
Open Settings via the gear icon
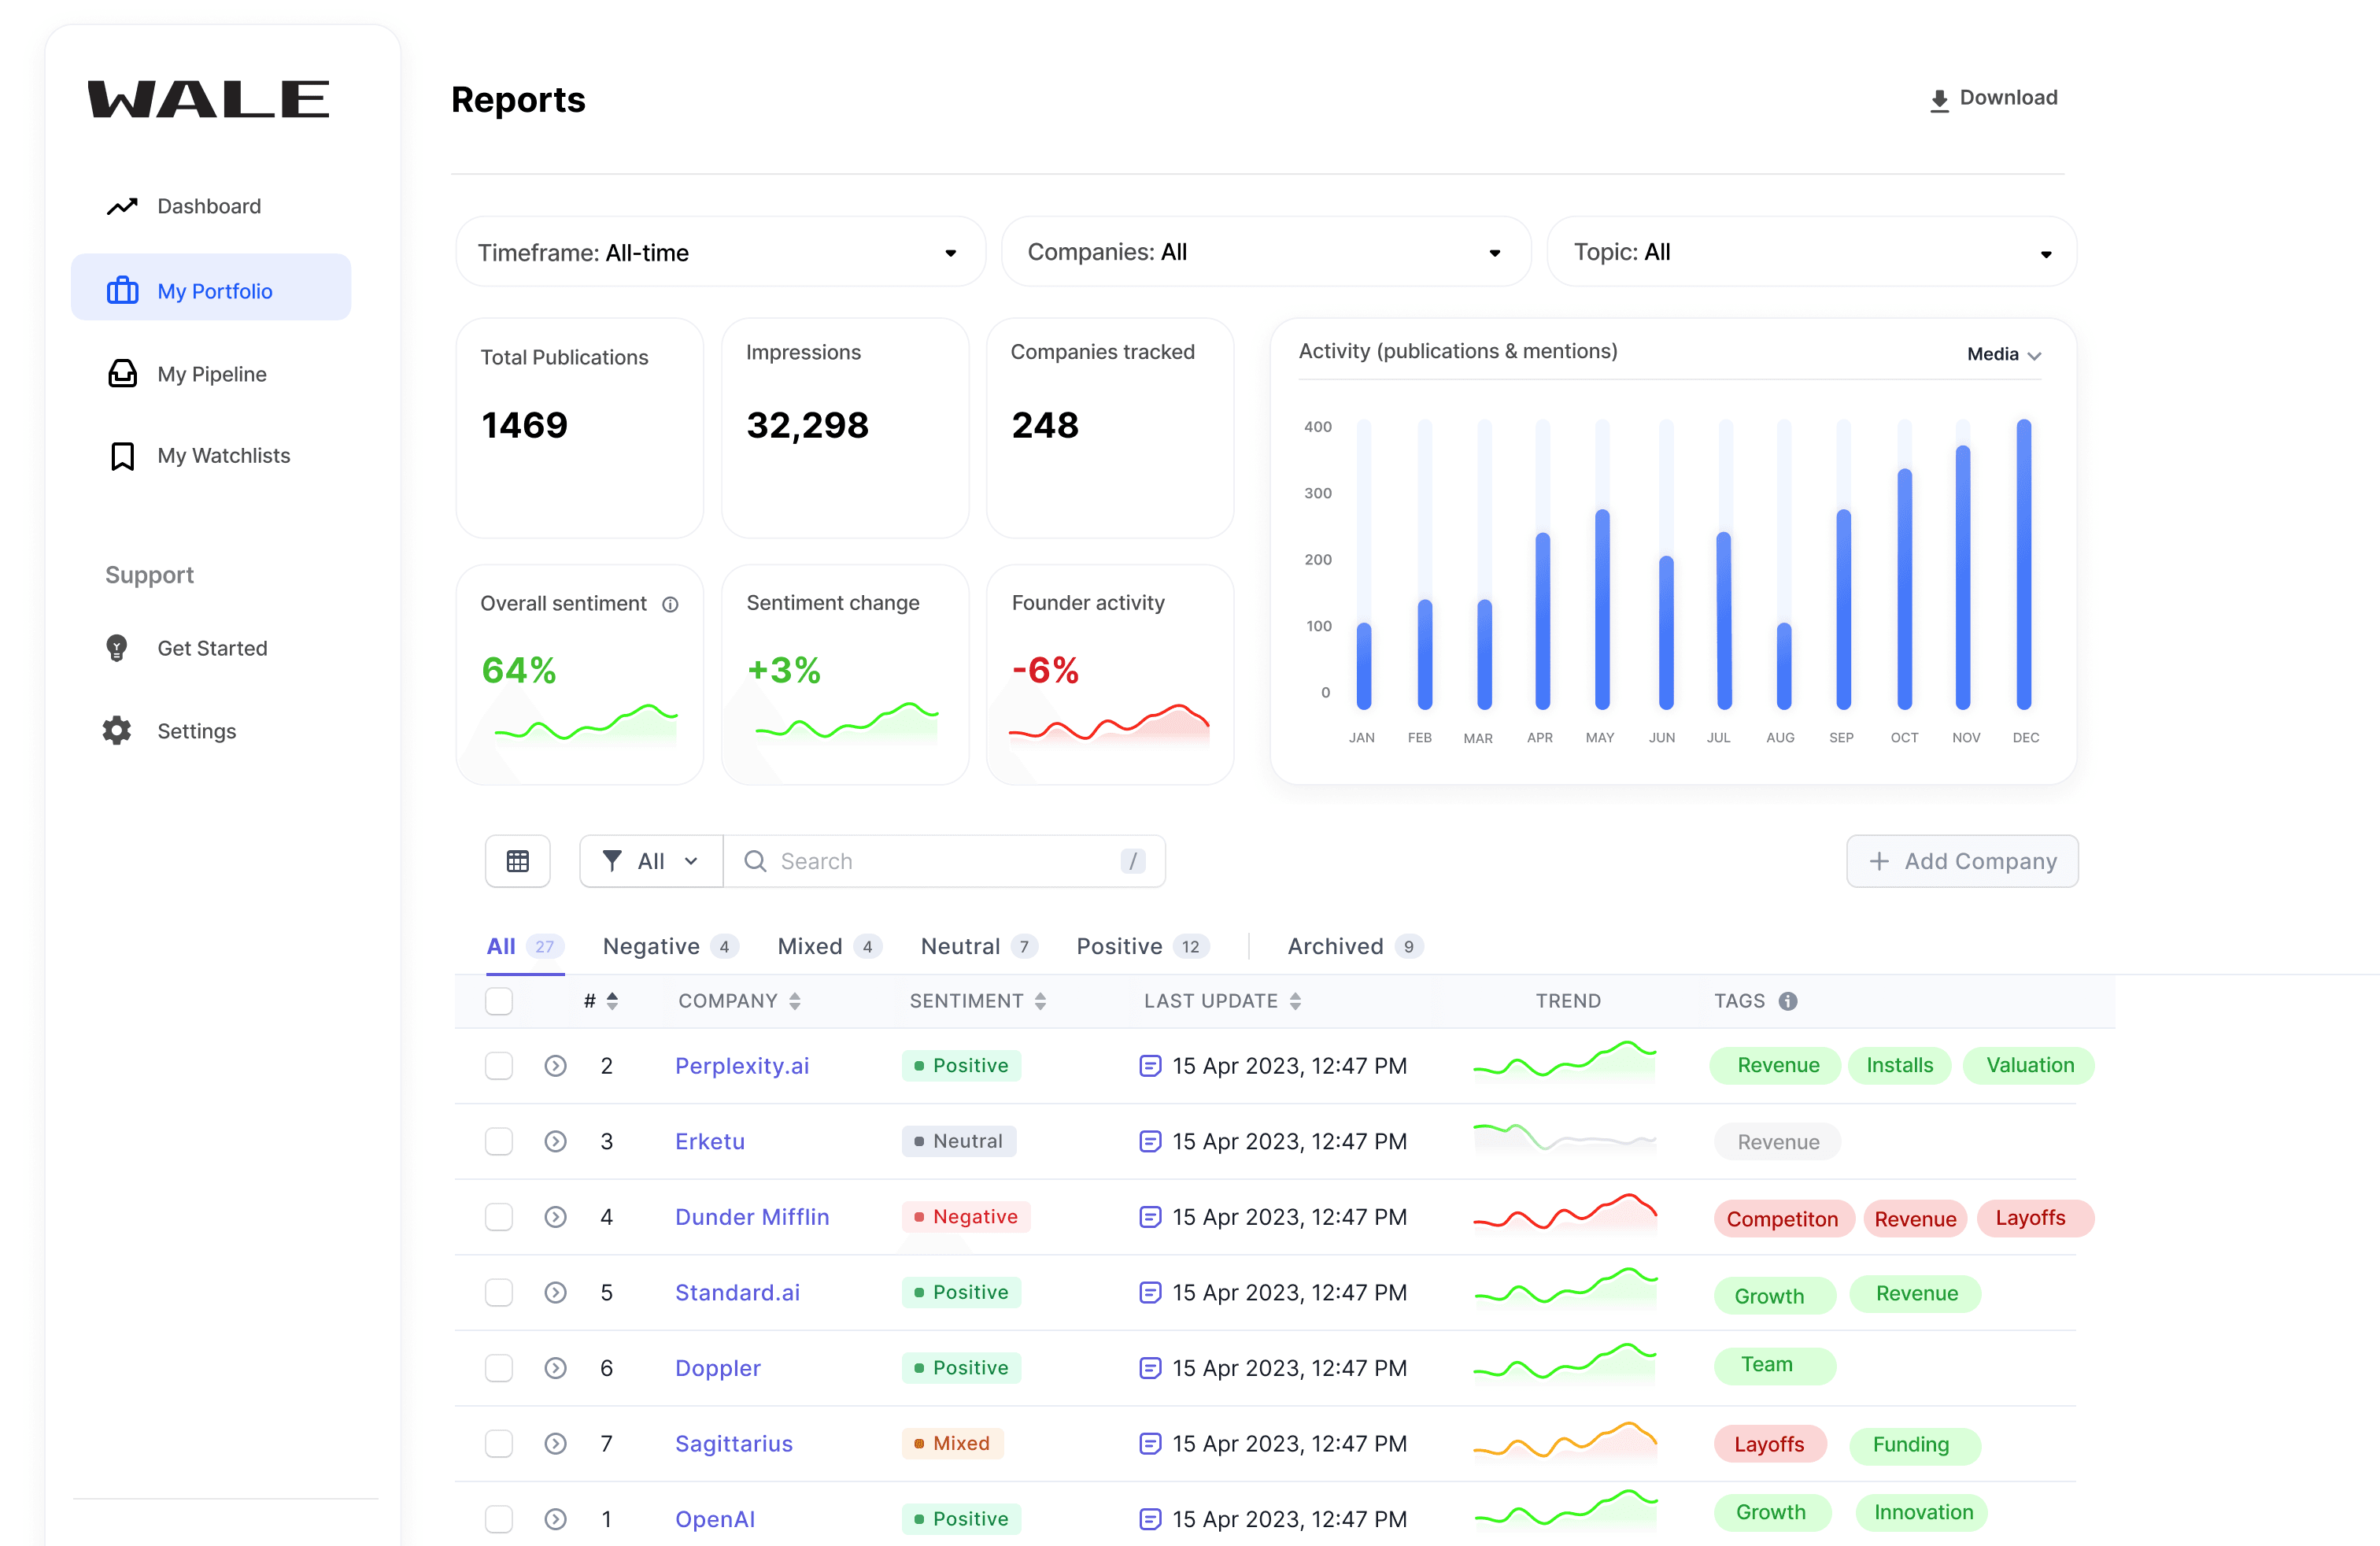point(117,731)
